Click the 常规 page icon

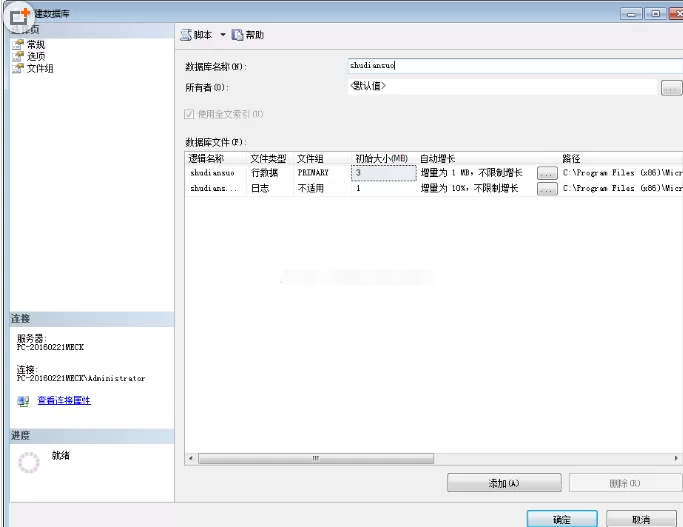18,44
